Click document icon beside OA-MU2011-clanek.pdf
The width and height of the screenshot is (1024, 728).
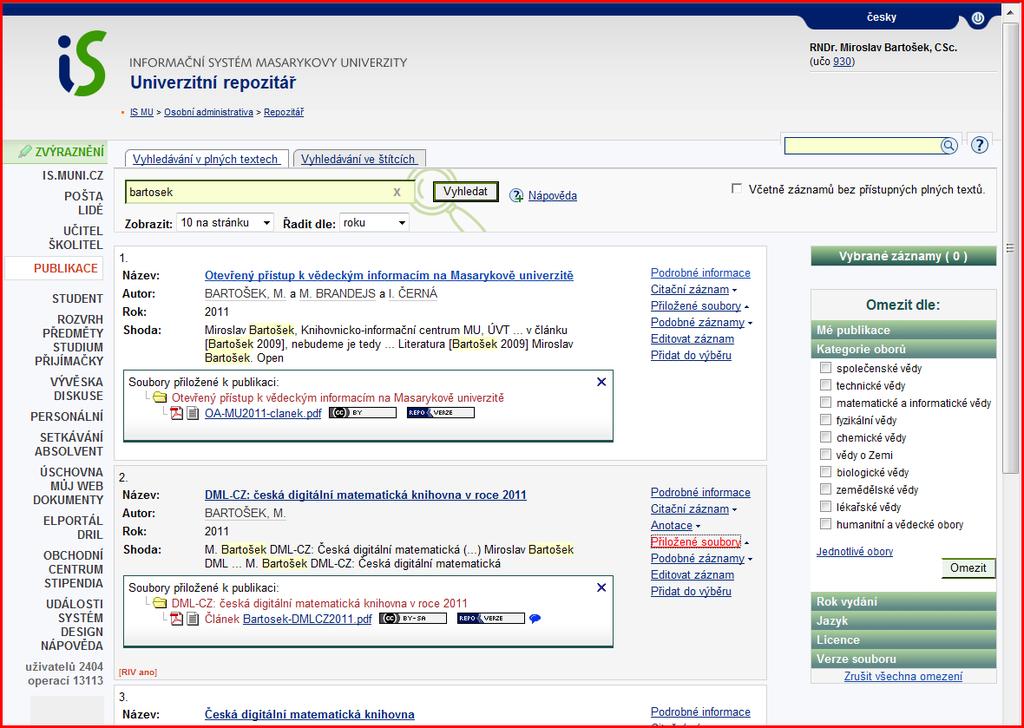point(193,413)
